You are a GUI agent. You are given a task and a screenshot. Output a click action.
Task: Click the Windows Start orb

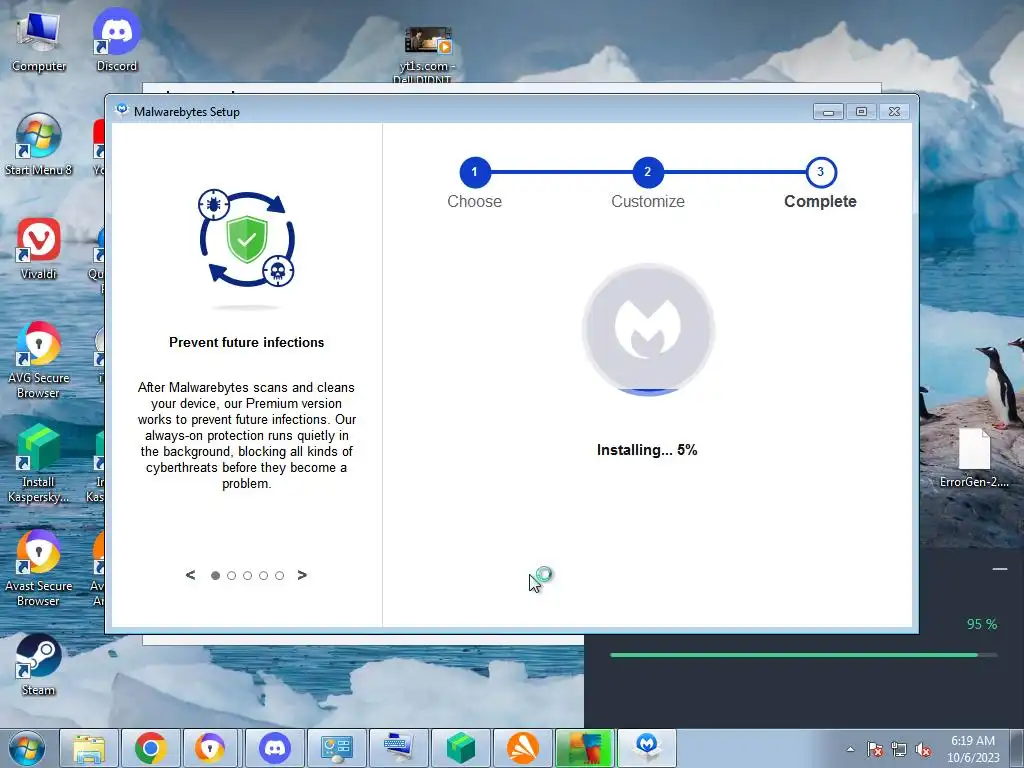(x=27, y=748)
